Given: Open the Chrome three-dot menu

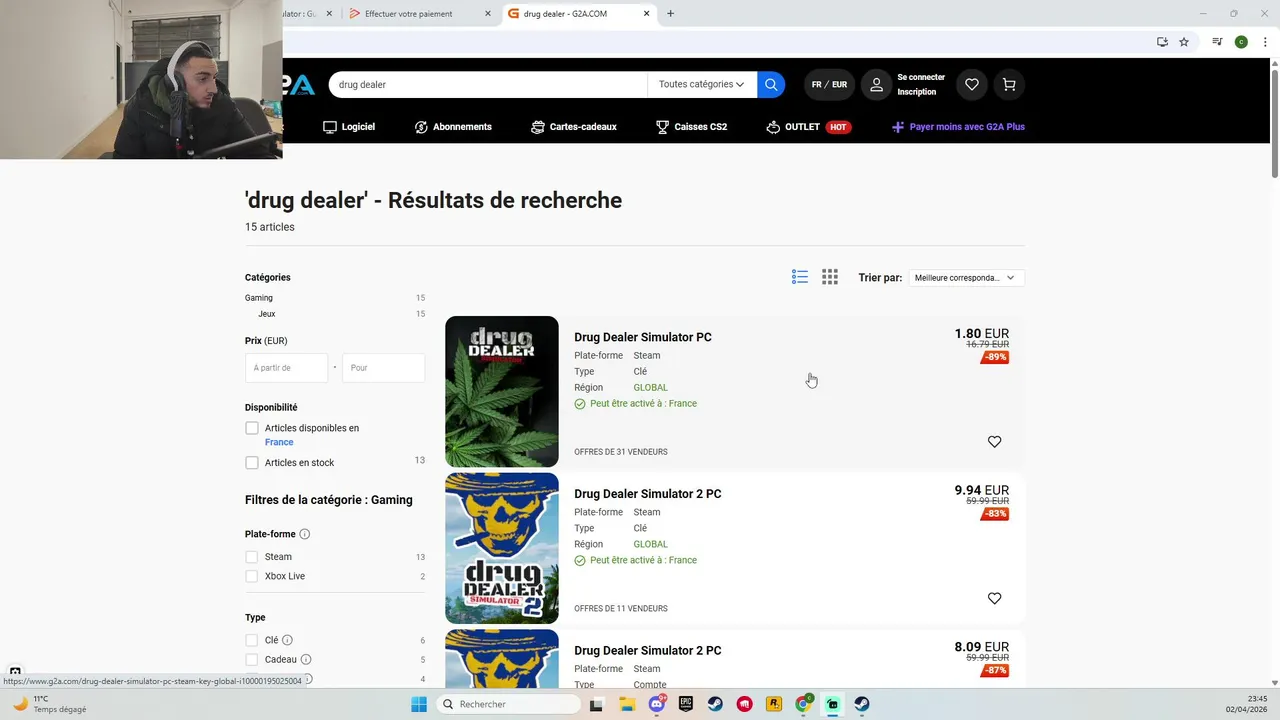Looking at the screenshot, I should coord(1265,42).
